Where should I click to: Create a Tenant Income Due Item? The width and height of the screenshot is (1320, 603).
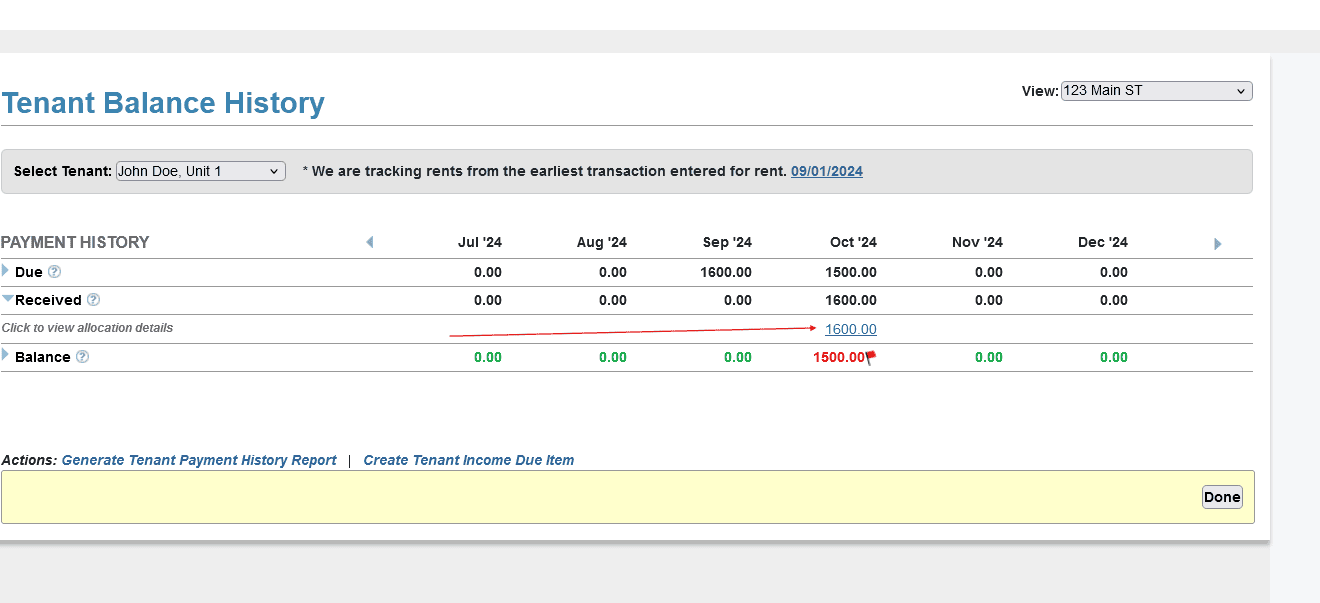click(x=468, y=460)
